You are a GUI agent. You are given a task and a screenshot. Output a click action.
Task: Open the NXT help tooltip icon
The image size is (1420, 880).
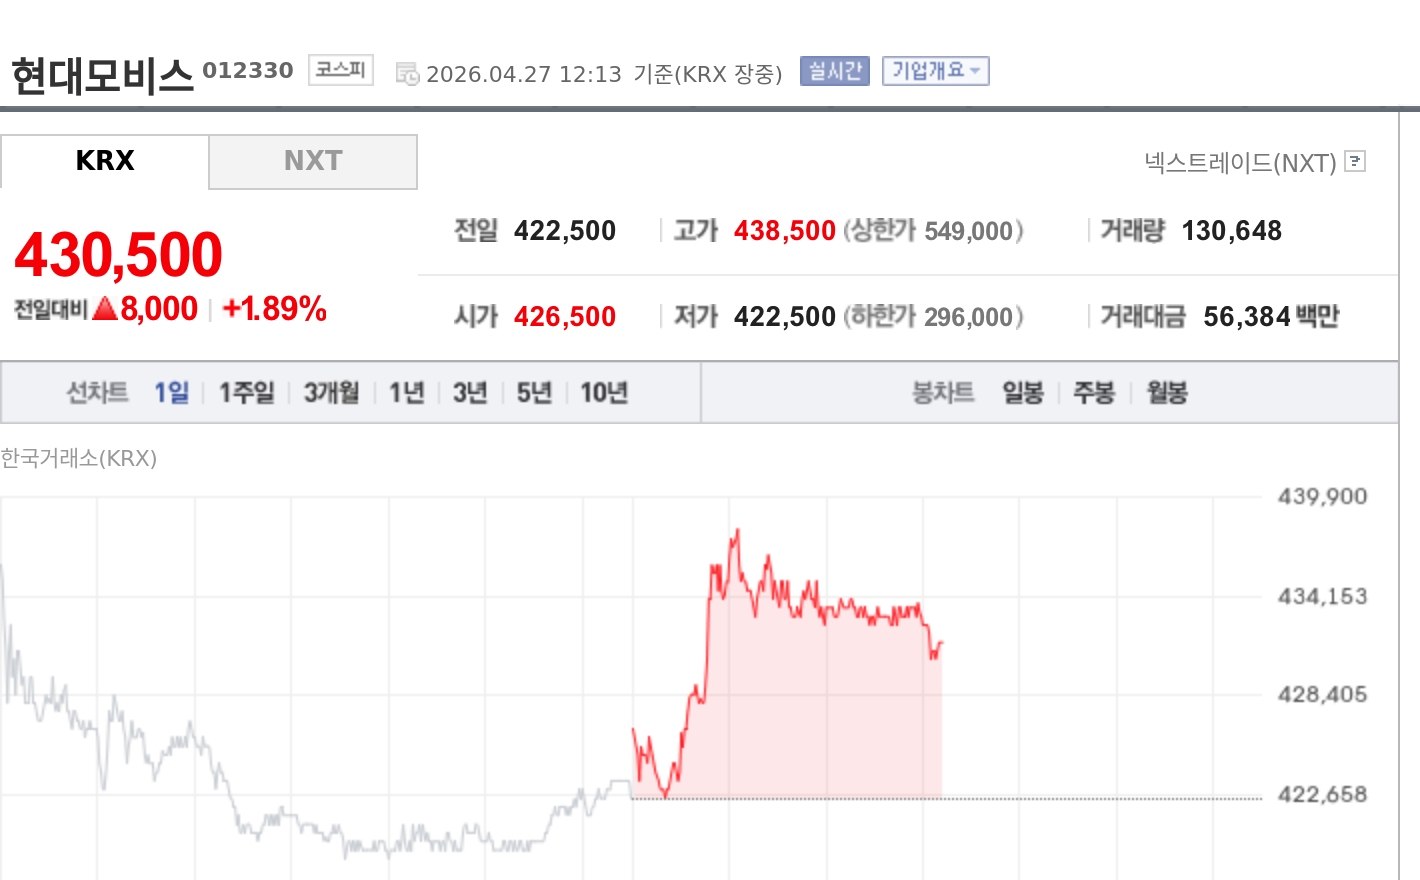[x=1356, y=161]
